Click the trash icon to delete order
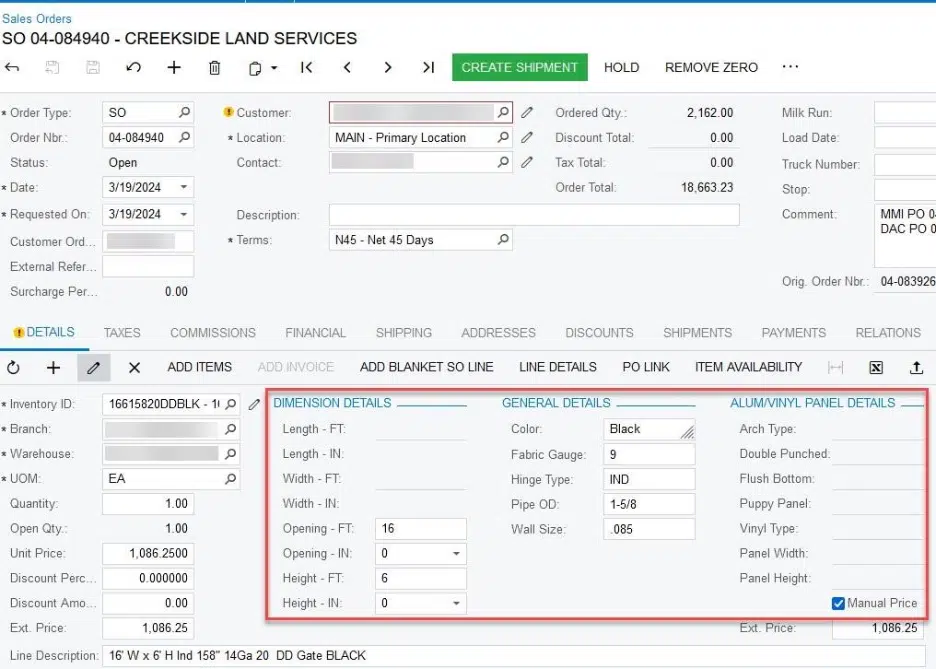Screen dimensions: 936x669 [214, 68]
